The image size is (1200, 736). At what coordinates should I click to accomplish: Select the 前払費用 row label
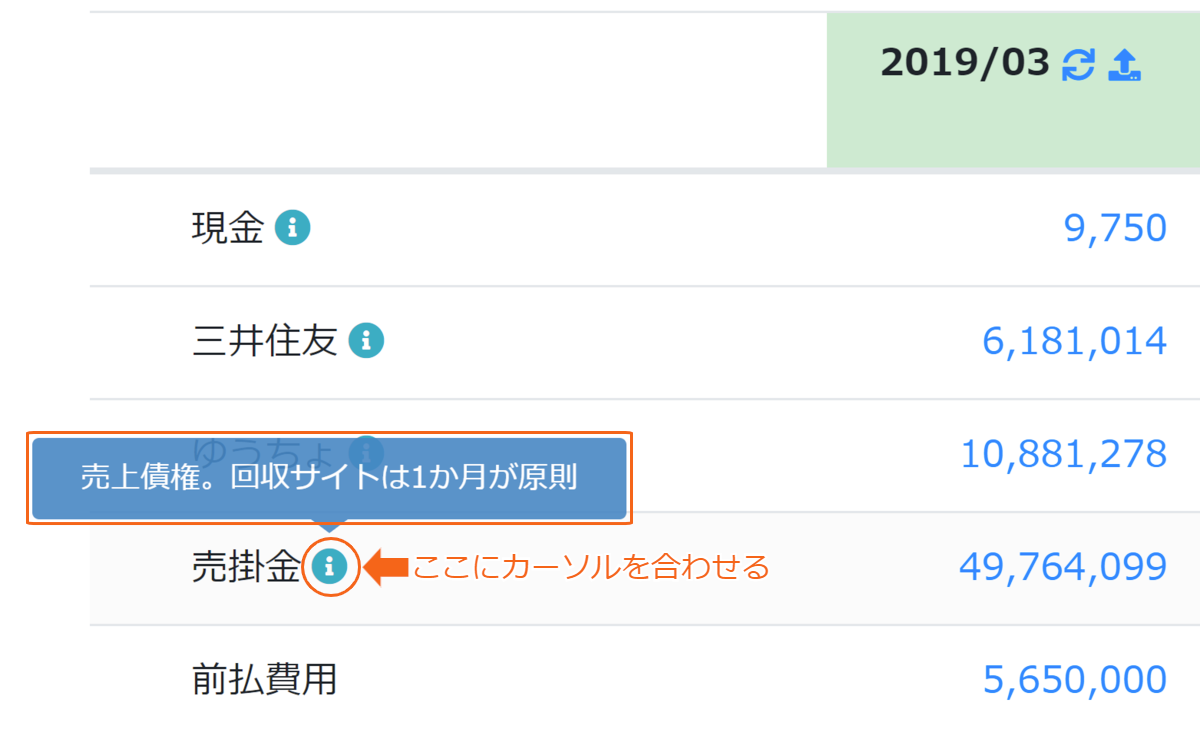click(264, 680)
